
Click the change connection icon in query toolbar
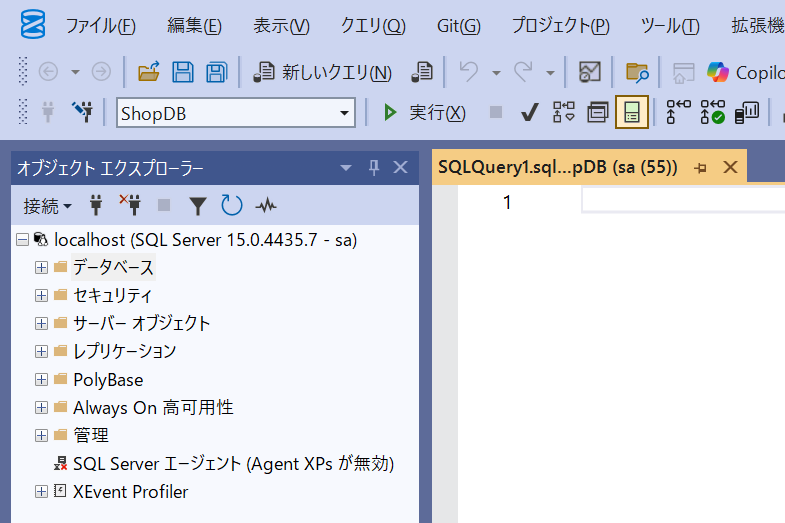(82, 112)
